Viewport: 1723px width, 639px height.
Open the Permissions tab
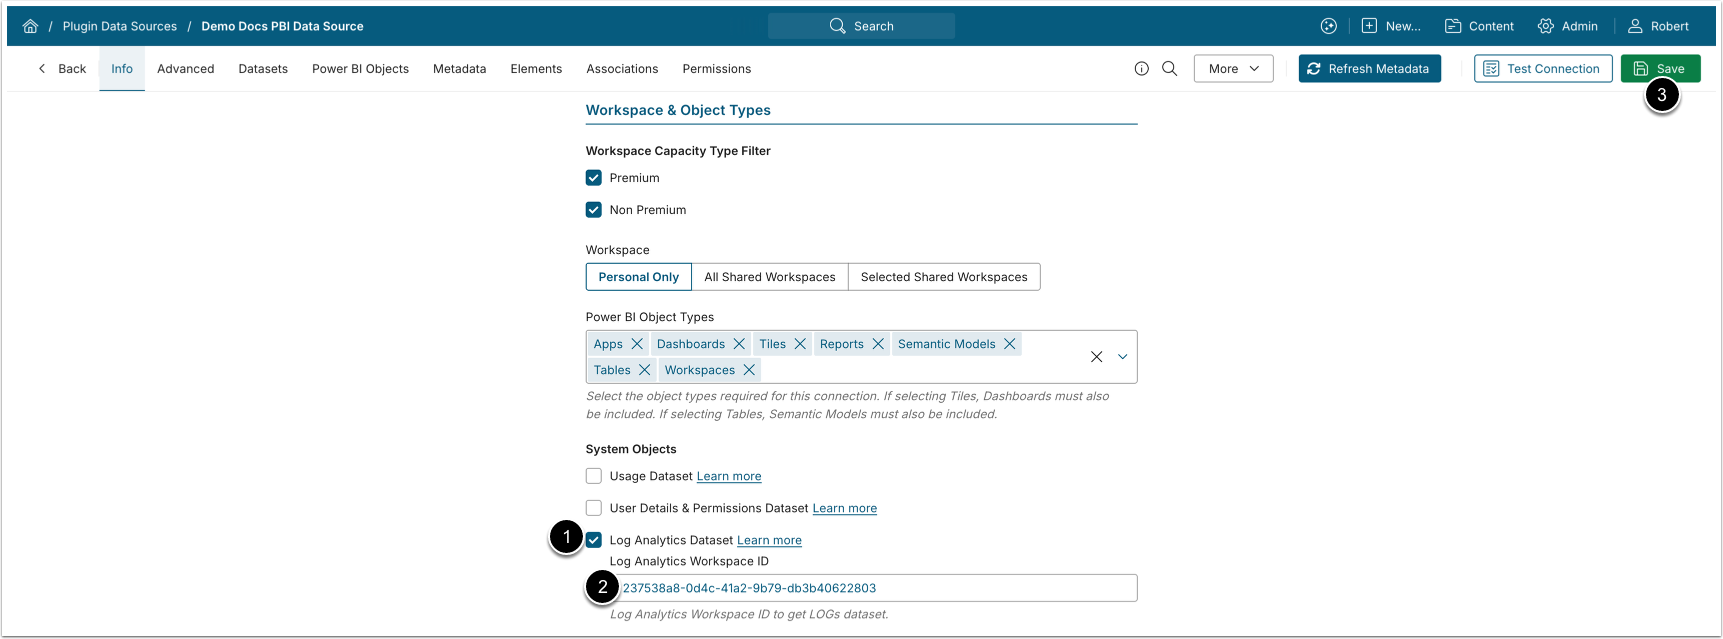click(x=716, y=69)
